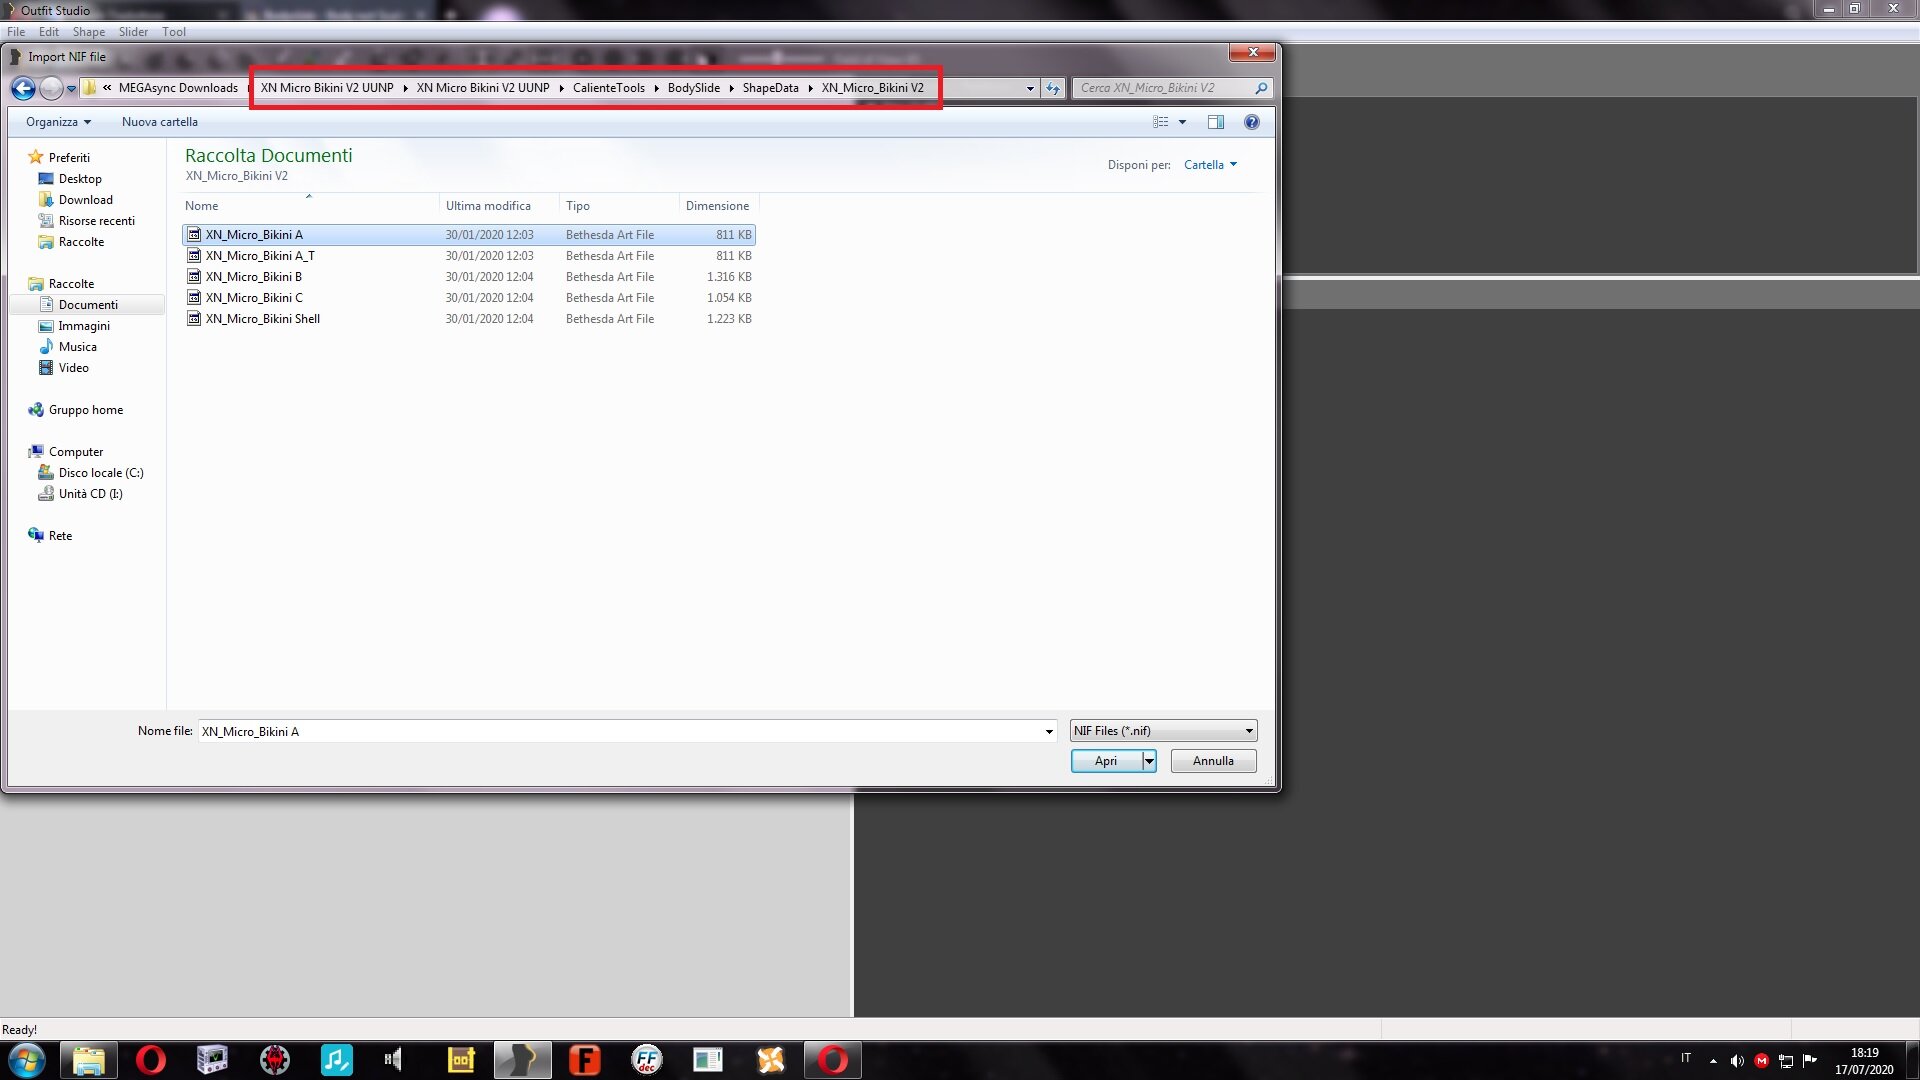The height and width of the screenshot is (1080, 1920).
Task: Select Computer in the navigation pane
Action: pyautogui.click(x=66, y=452)
